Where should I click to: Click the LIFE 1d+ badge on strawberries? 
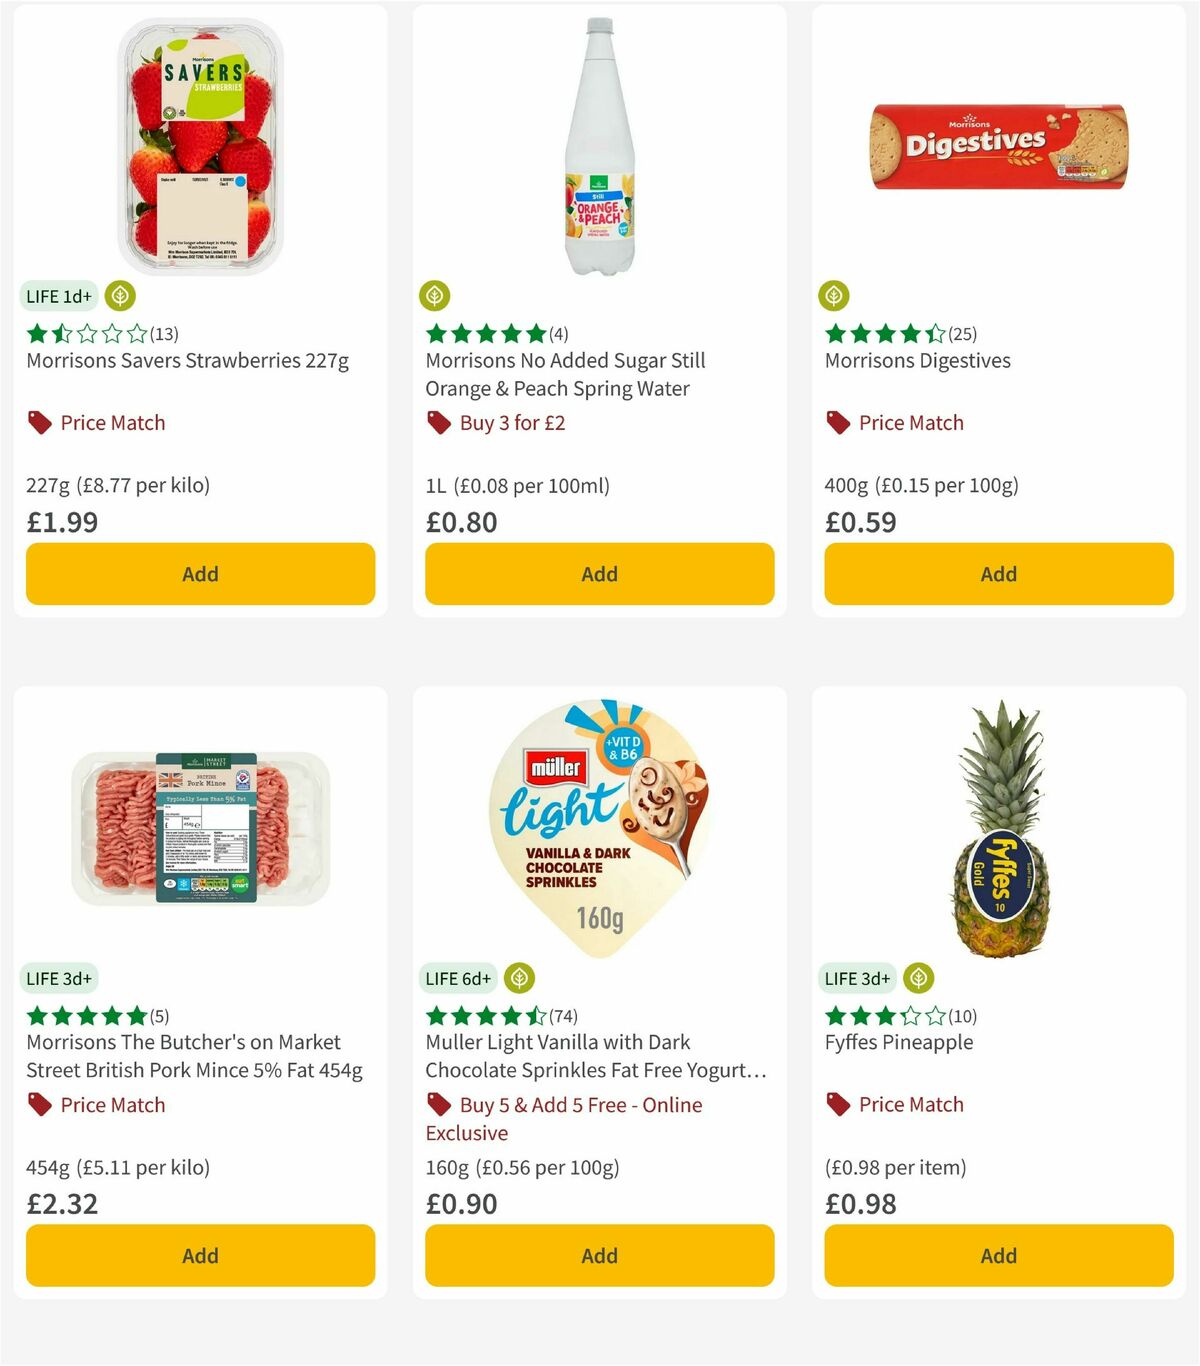tap(59, 296)
